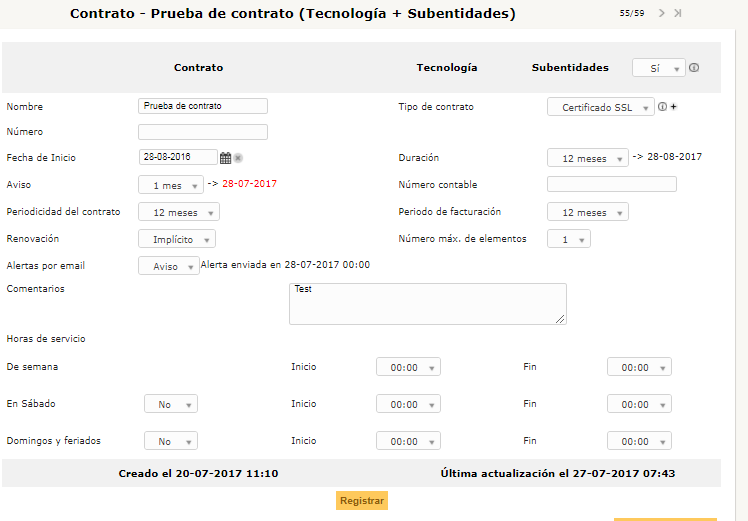Image resolution: width=748 pixels, height=521 pixels.
Task: Click in the Comentarios text area
Action: [x=428, y=304]
